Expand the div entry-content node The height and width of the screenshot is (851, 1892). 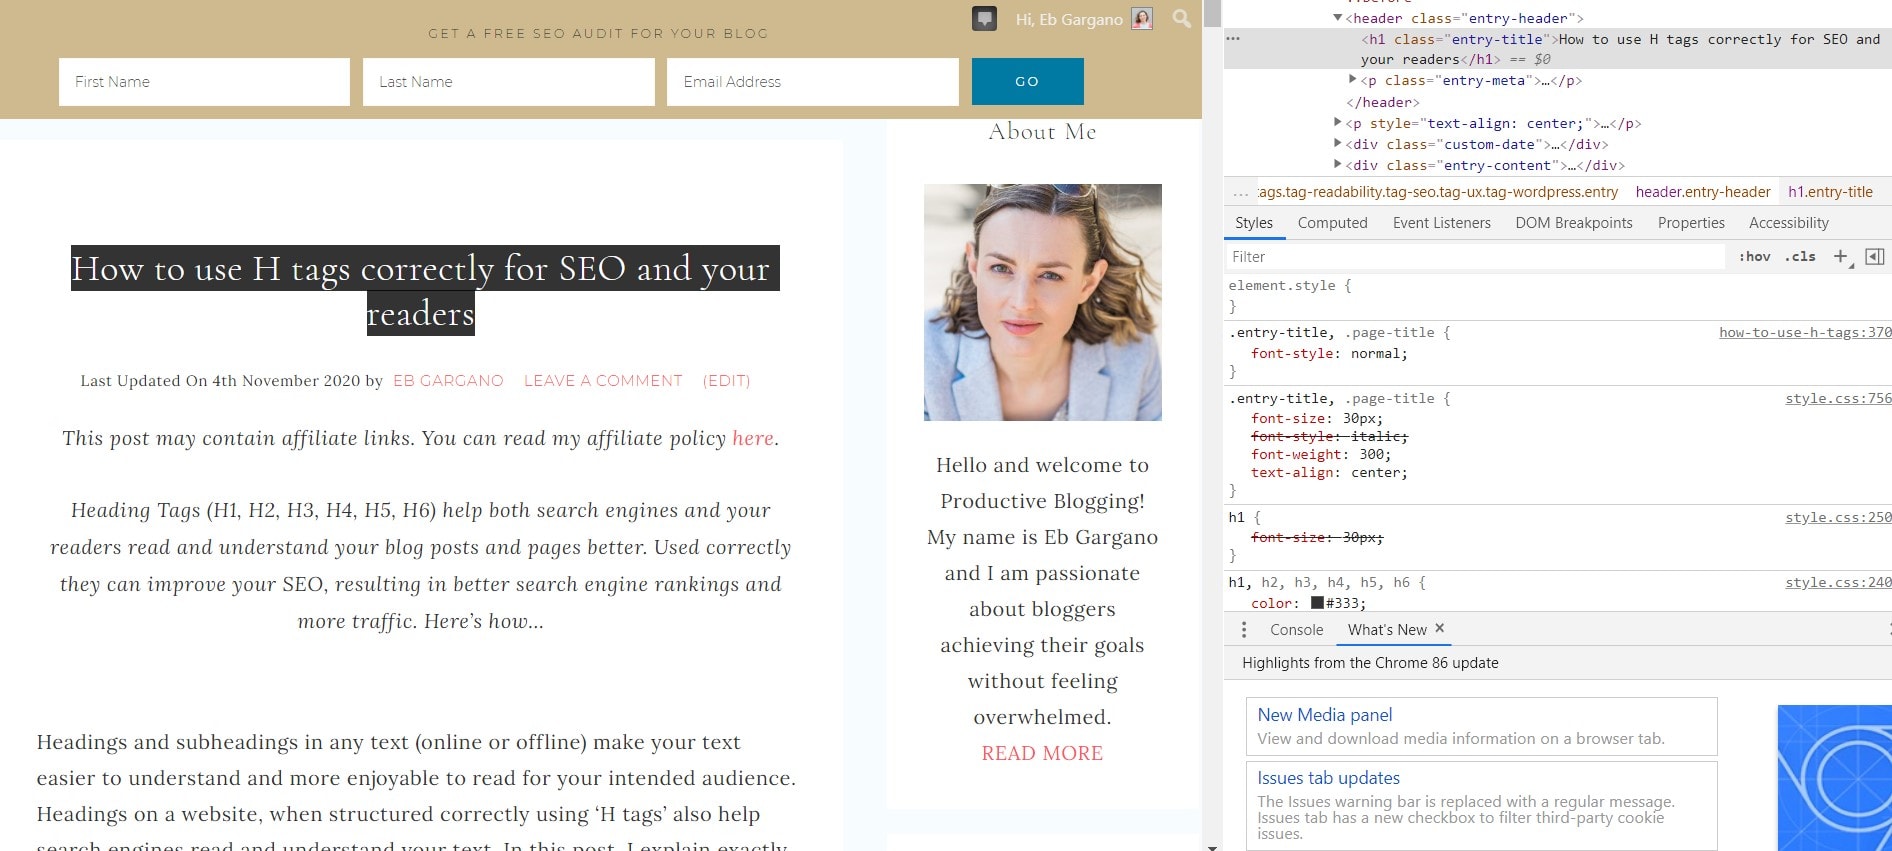1337,165
